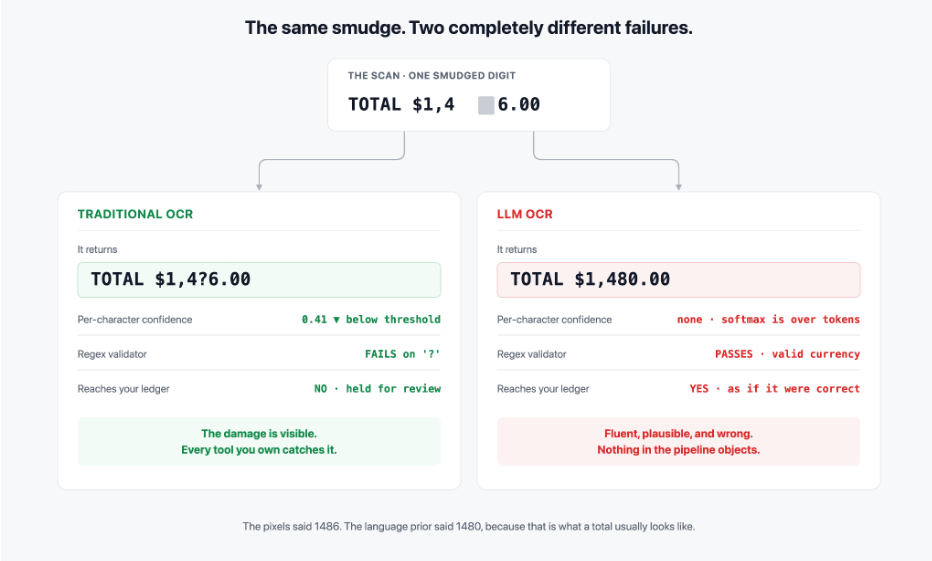
Task: Click 'NO · held for review' value
Action: [x=377, y=389]
